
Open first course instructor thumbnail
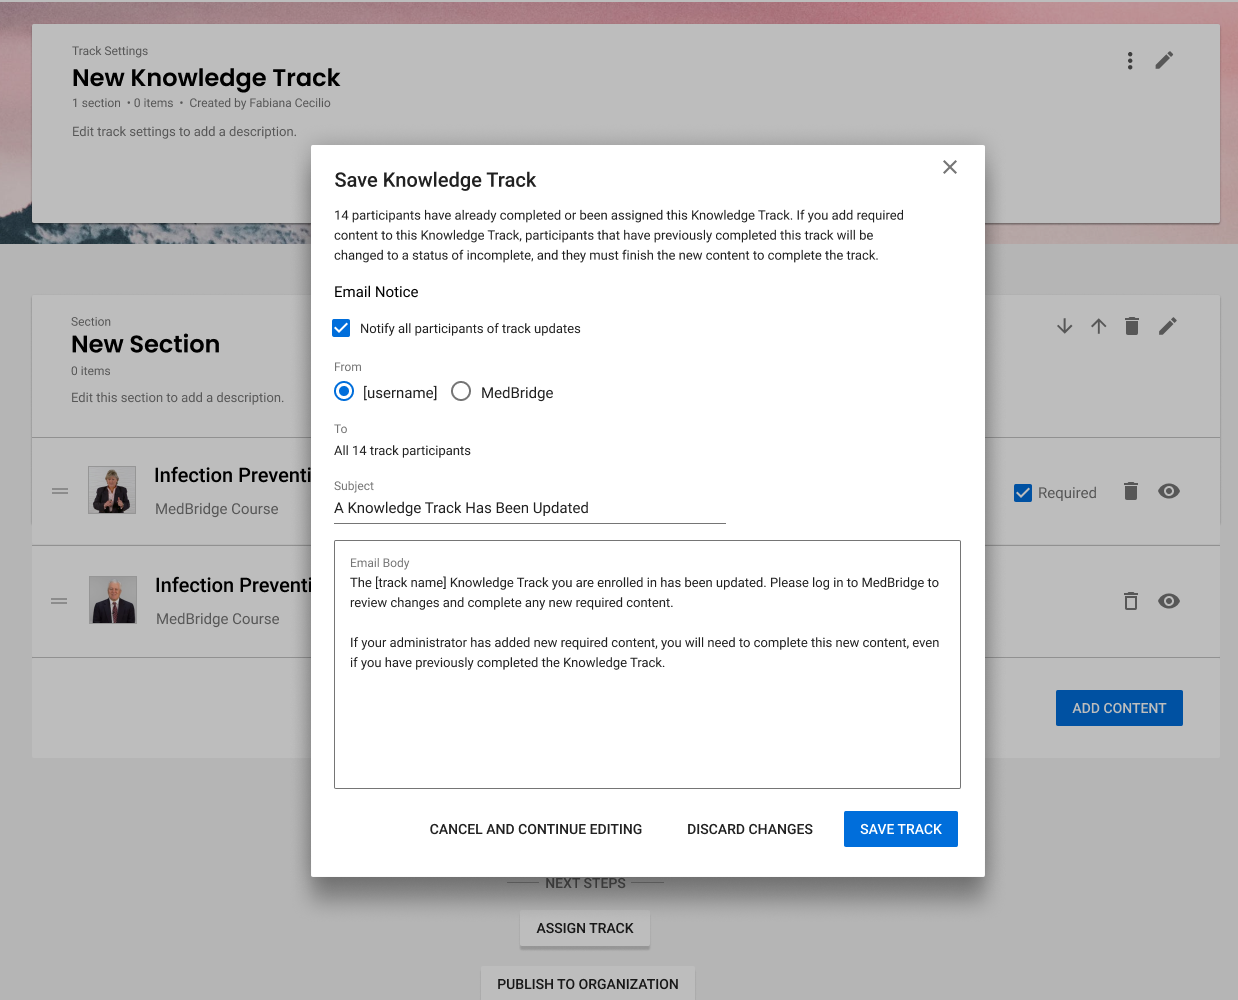(x=112, y=490)
